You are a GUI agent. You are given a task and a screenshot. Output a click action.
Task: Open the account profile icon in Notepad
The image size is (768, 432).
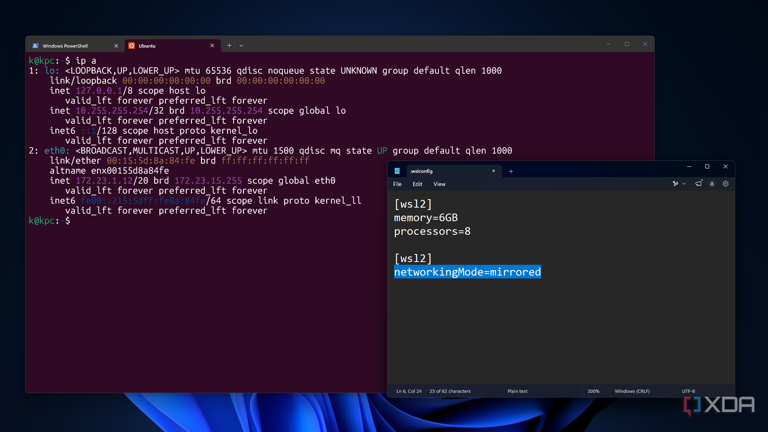click(712, 184)
